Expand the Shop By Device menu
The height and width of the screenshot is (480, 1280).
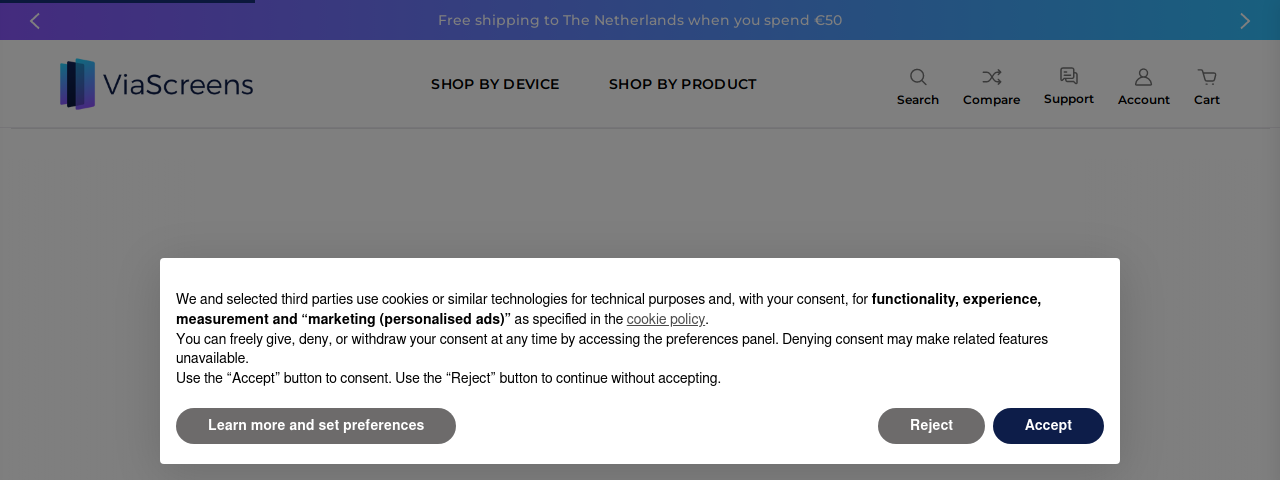495,84
